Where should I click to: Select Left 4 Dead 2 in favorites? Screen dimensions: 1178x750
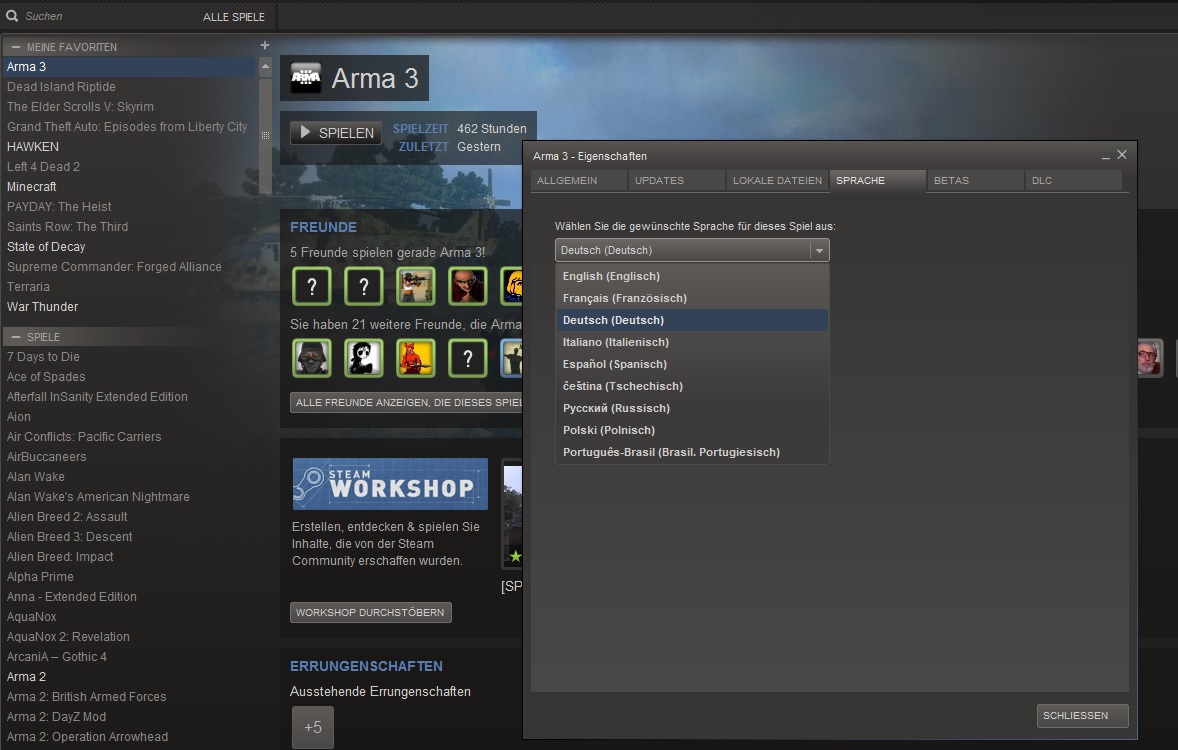tap(129, 167)
